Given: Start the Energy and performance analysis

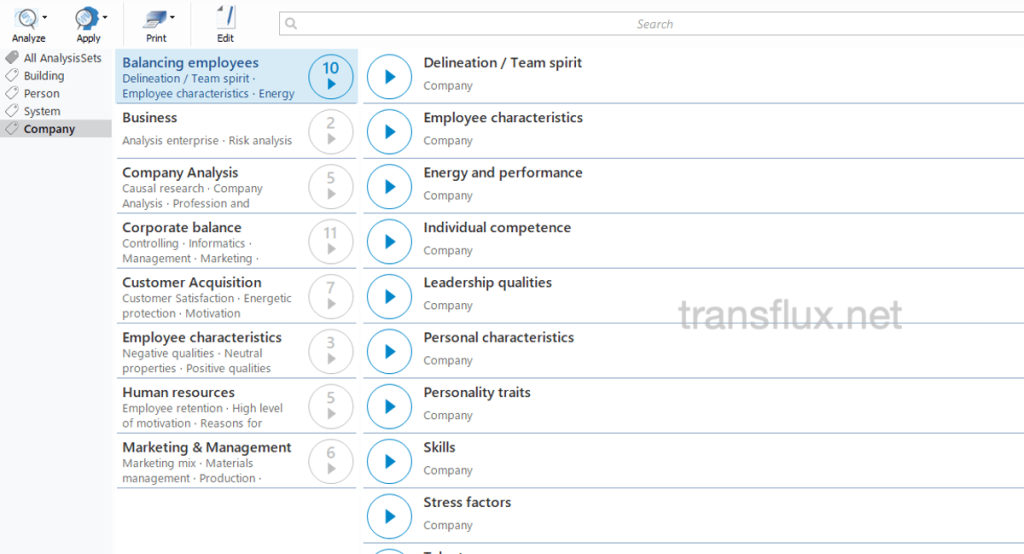Looking at the screenshot, I should (389, 186).
